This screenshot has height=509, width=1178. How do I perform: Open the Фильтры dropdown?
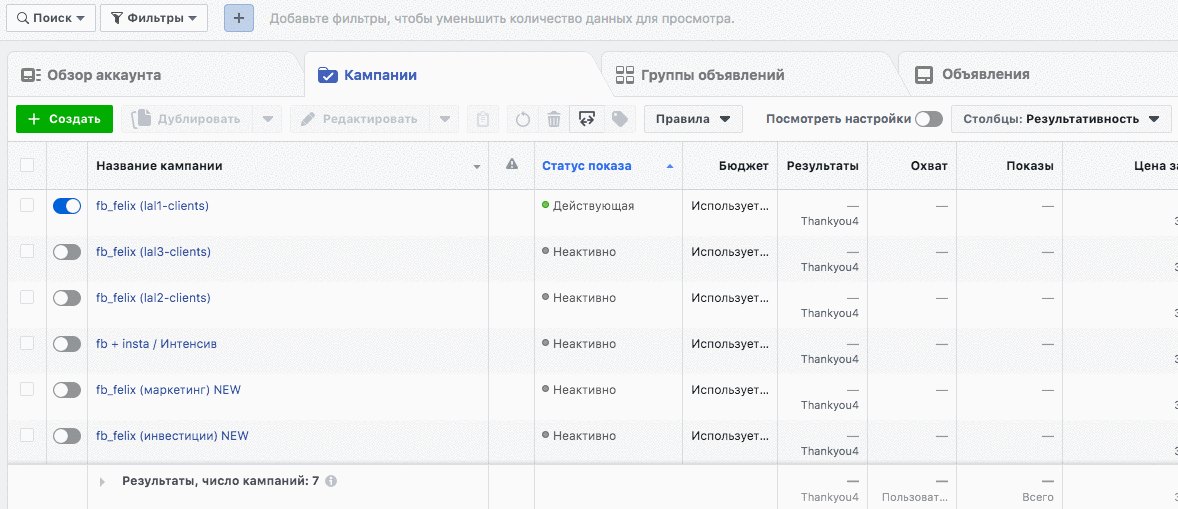click(x=154, y=18)
